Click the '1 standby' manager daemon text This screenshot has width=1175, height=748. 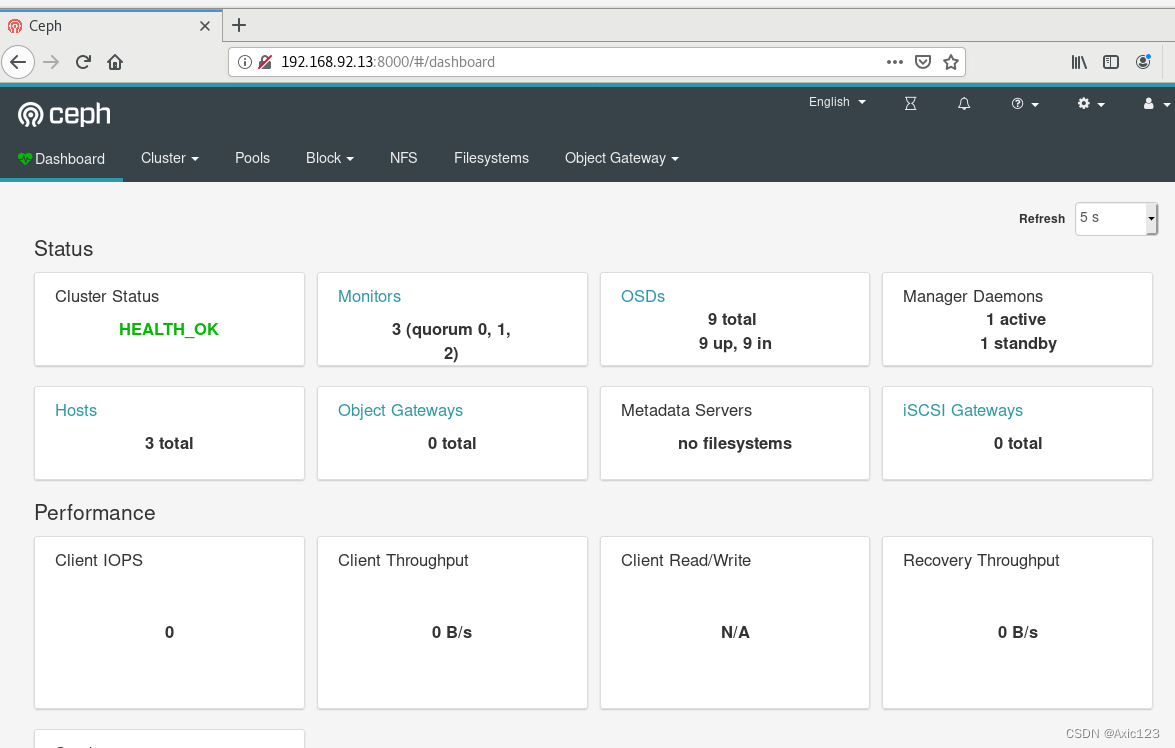click(x=1018, y=343)
